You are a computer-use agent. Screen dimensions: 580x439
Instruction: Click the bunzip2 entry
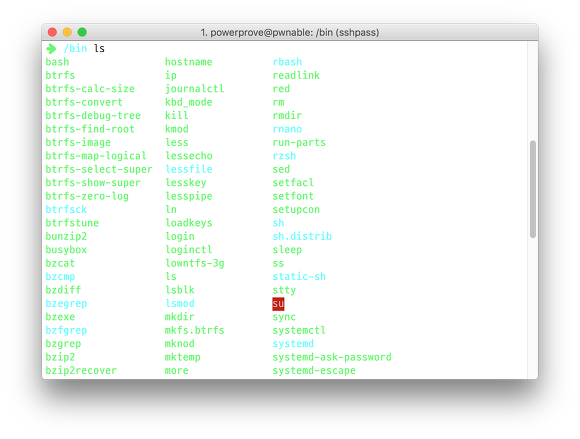(66, 236)
